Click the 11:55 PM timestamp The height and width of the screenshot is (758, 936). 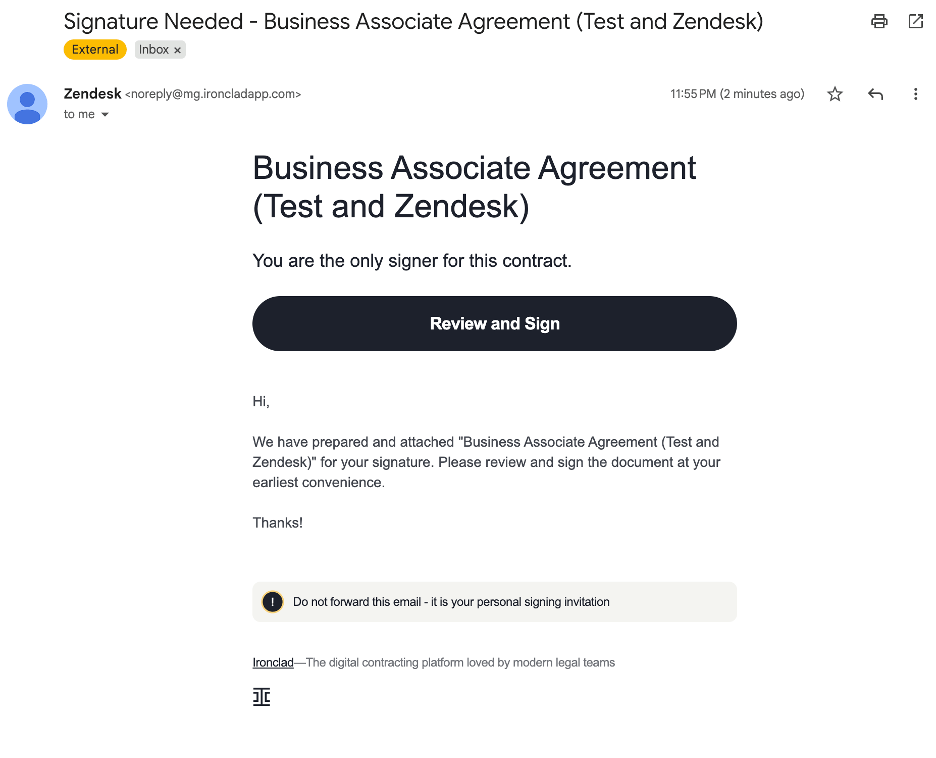[x=737, y=94]
